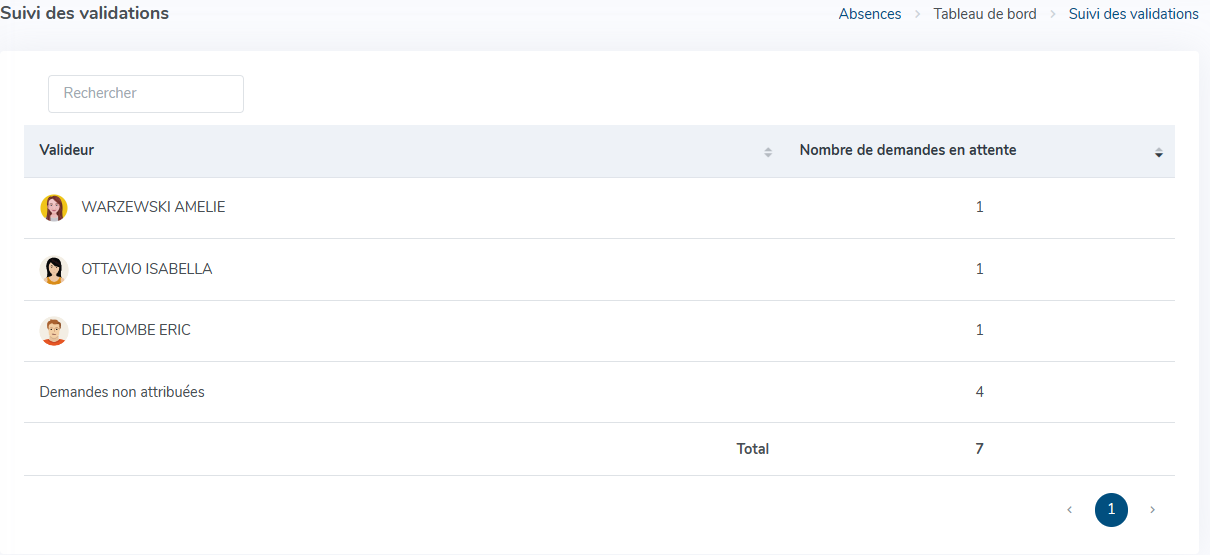Open the Absences breadcrumb link
1210x555 pixels.
coord(870,14)
